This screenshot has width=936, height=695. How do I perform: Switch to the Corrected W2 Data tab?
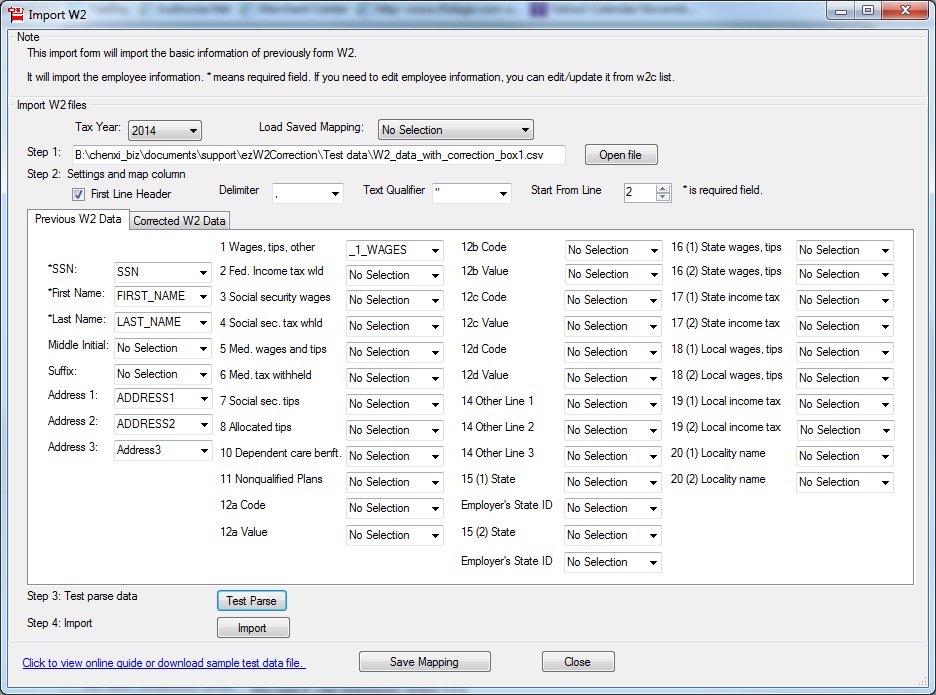click(180, 221)
